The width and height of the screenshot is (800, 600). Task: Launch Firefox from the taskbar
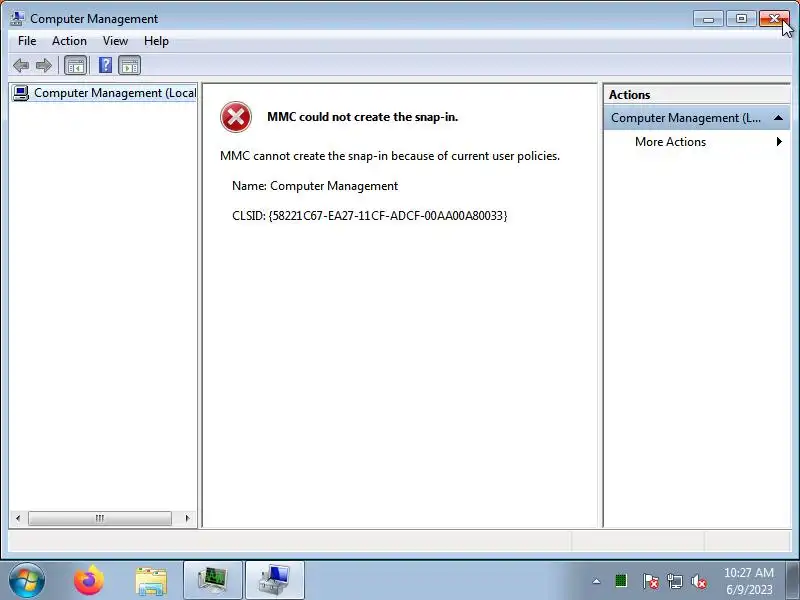pyautogui.click(x=89, y=580)
